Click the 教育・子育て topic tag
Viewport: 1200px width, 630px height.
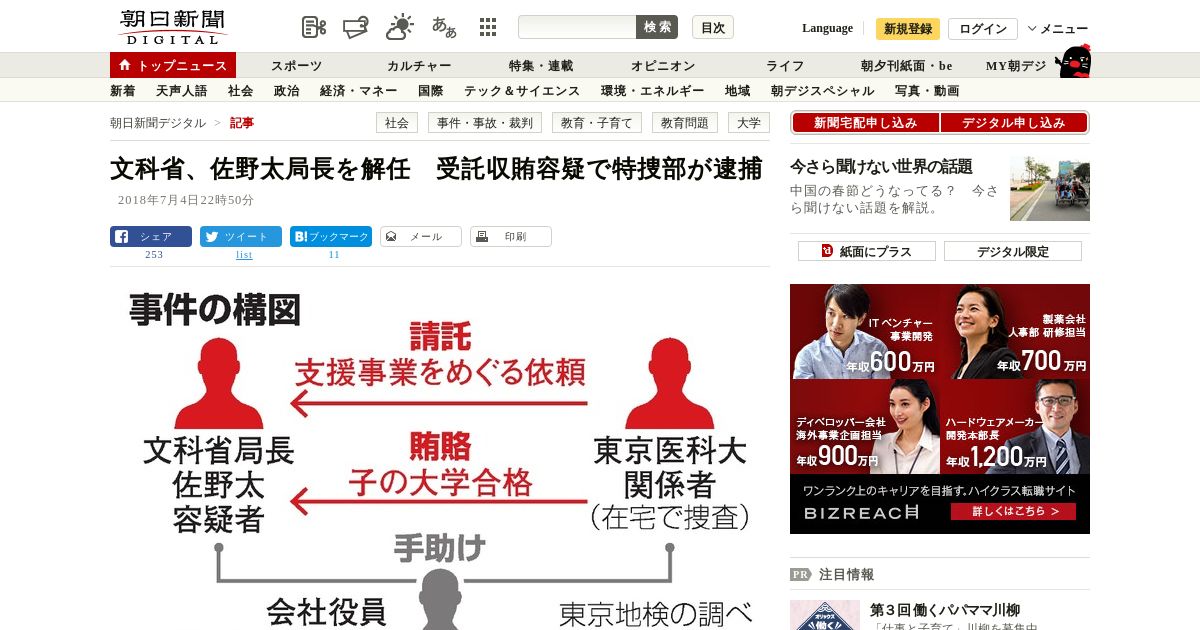[x=597, y=123]
